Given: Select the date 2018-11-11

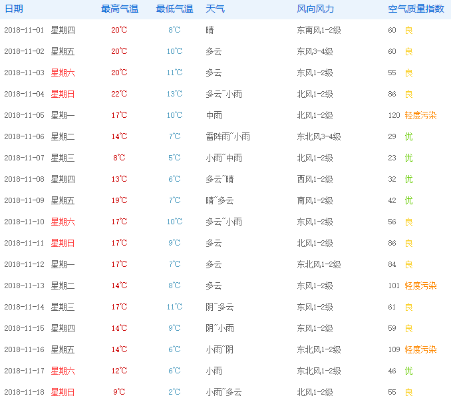Looking at the screenshot, I should click(x=24, y=243).
